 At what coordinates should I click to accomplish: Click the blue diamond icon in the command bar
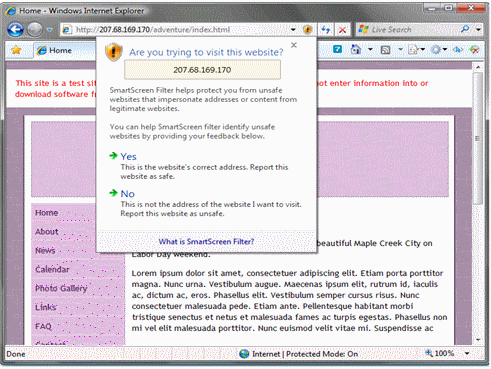(458, 50)
